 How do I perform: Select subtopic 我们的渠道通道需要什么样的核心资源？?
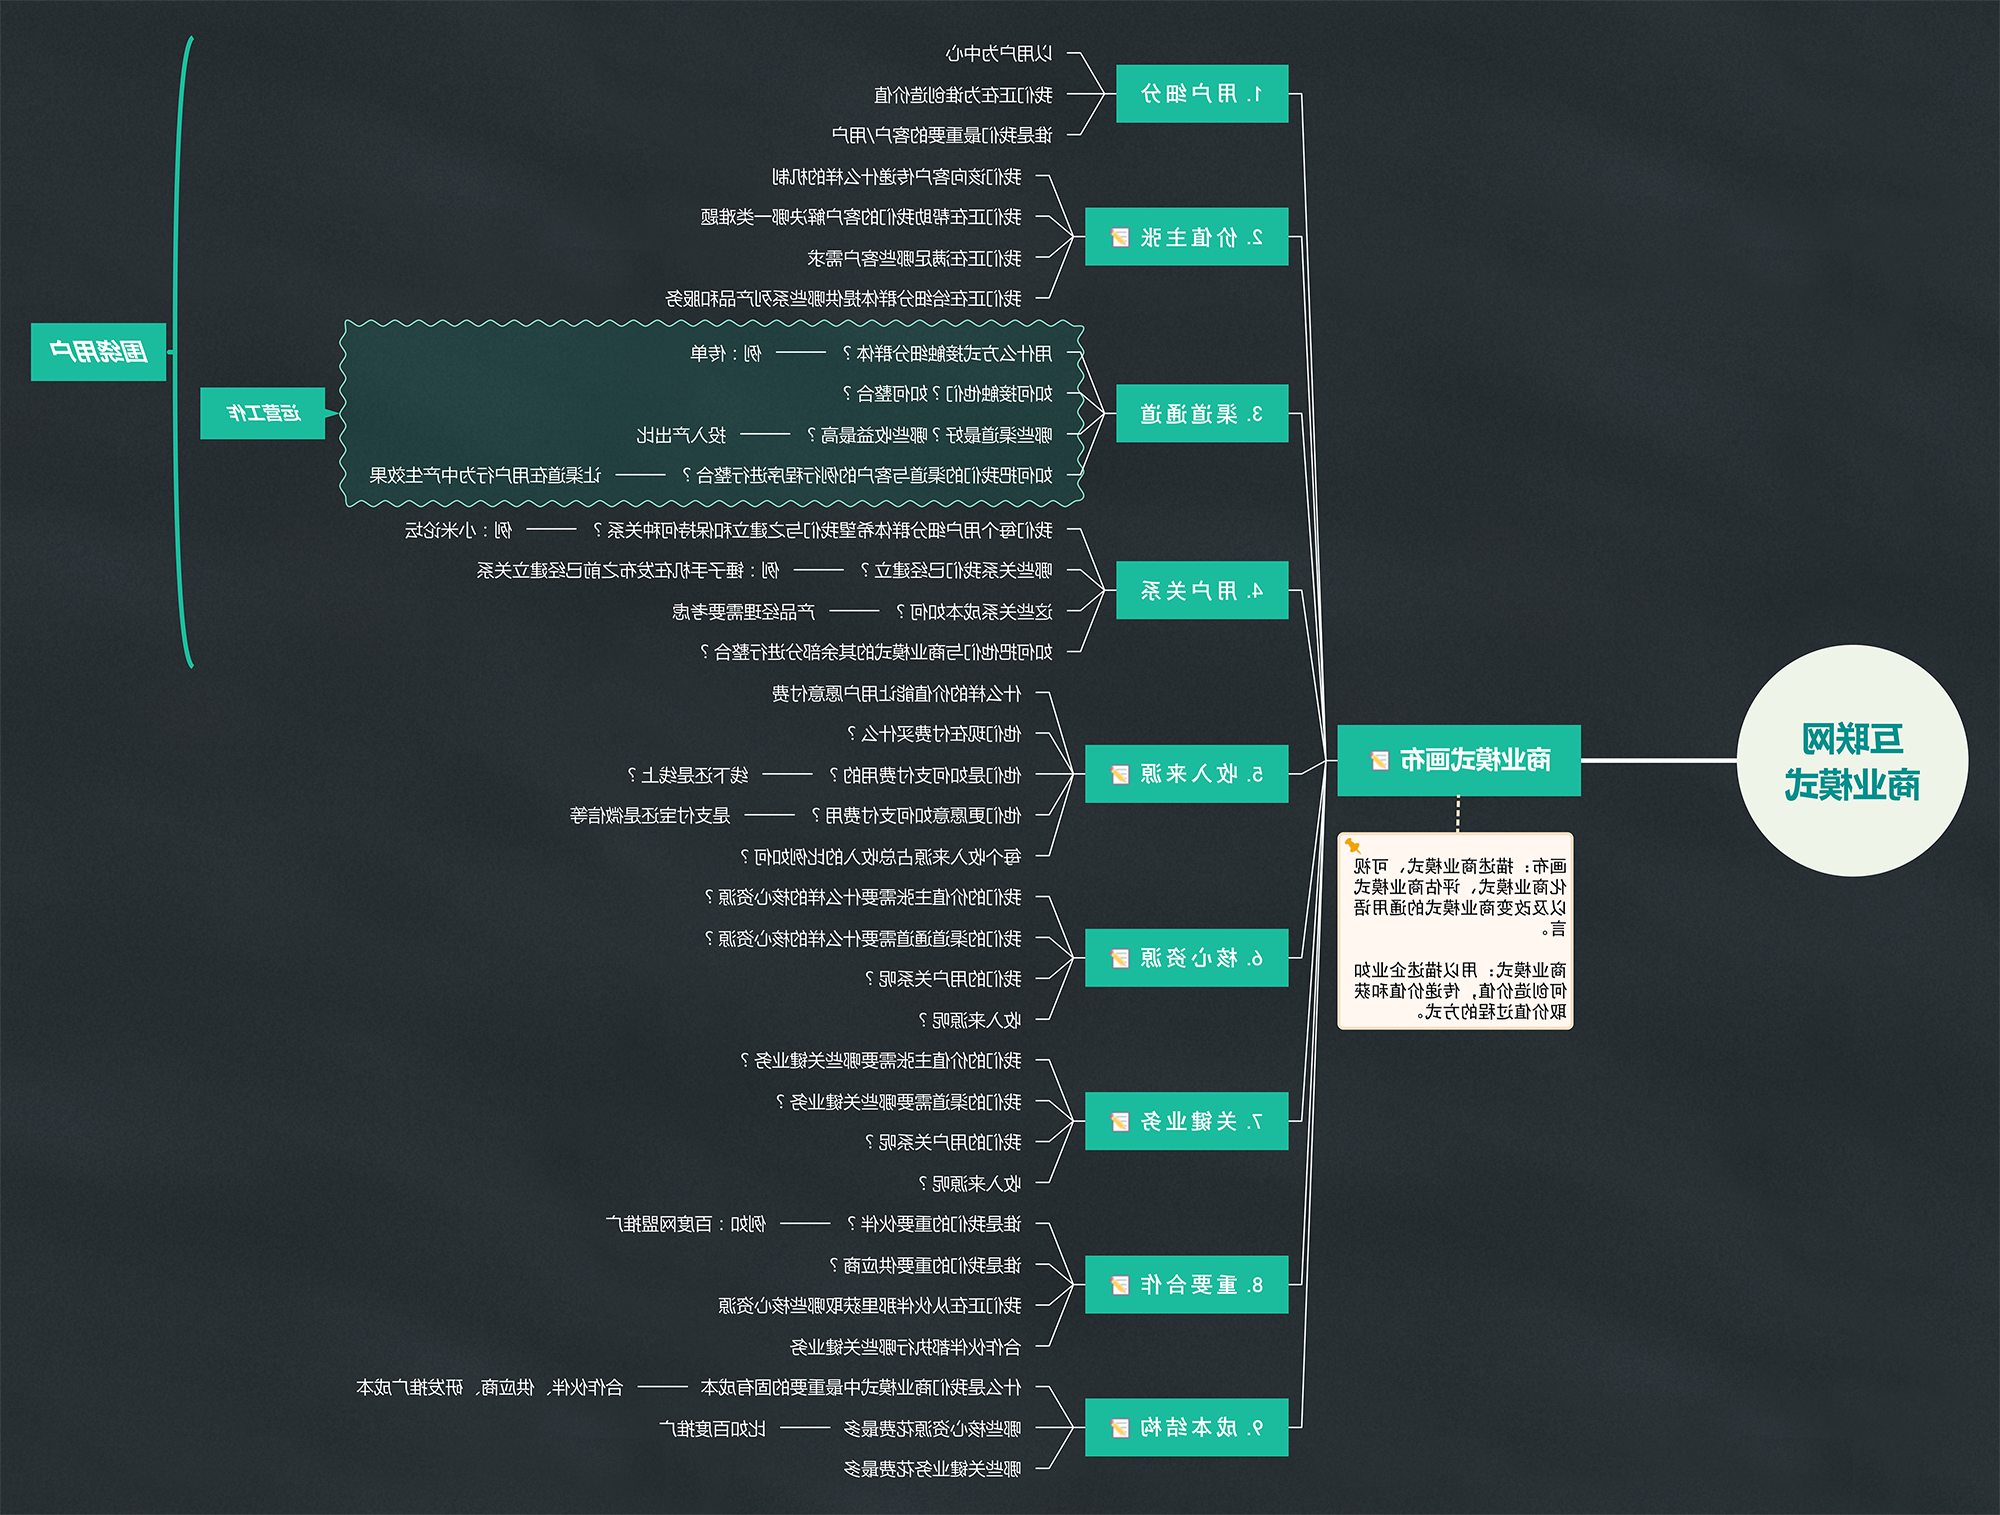pos(863,938)
